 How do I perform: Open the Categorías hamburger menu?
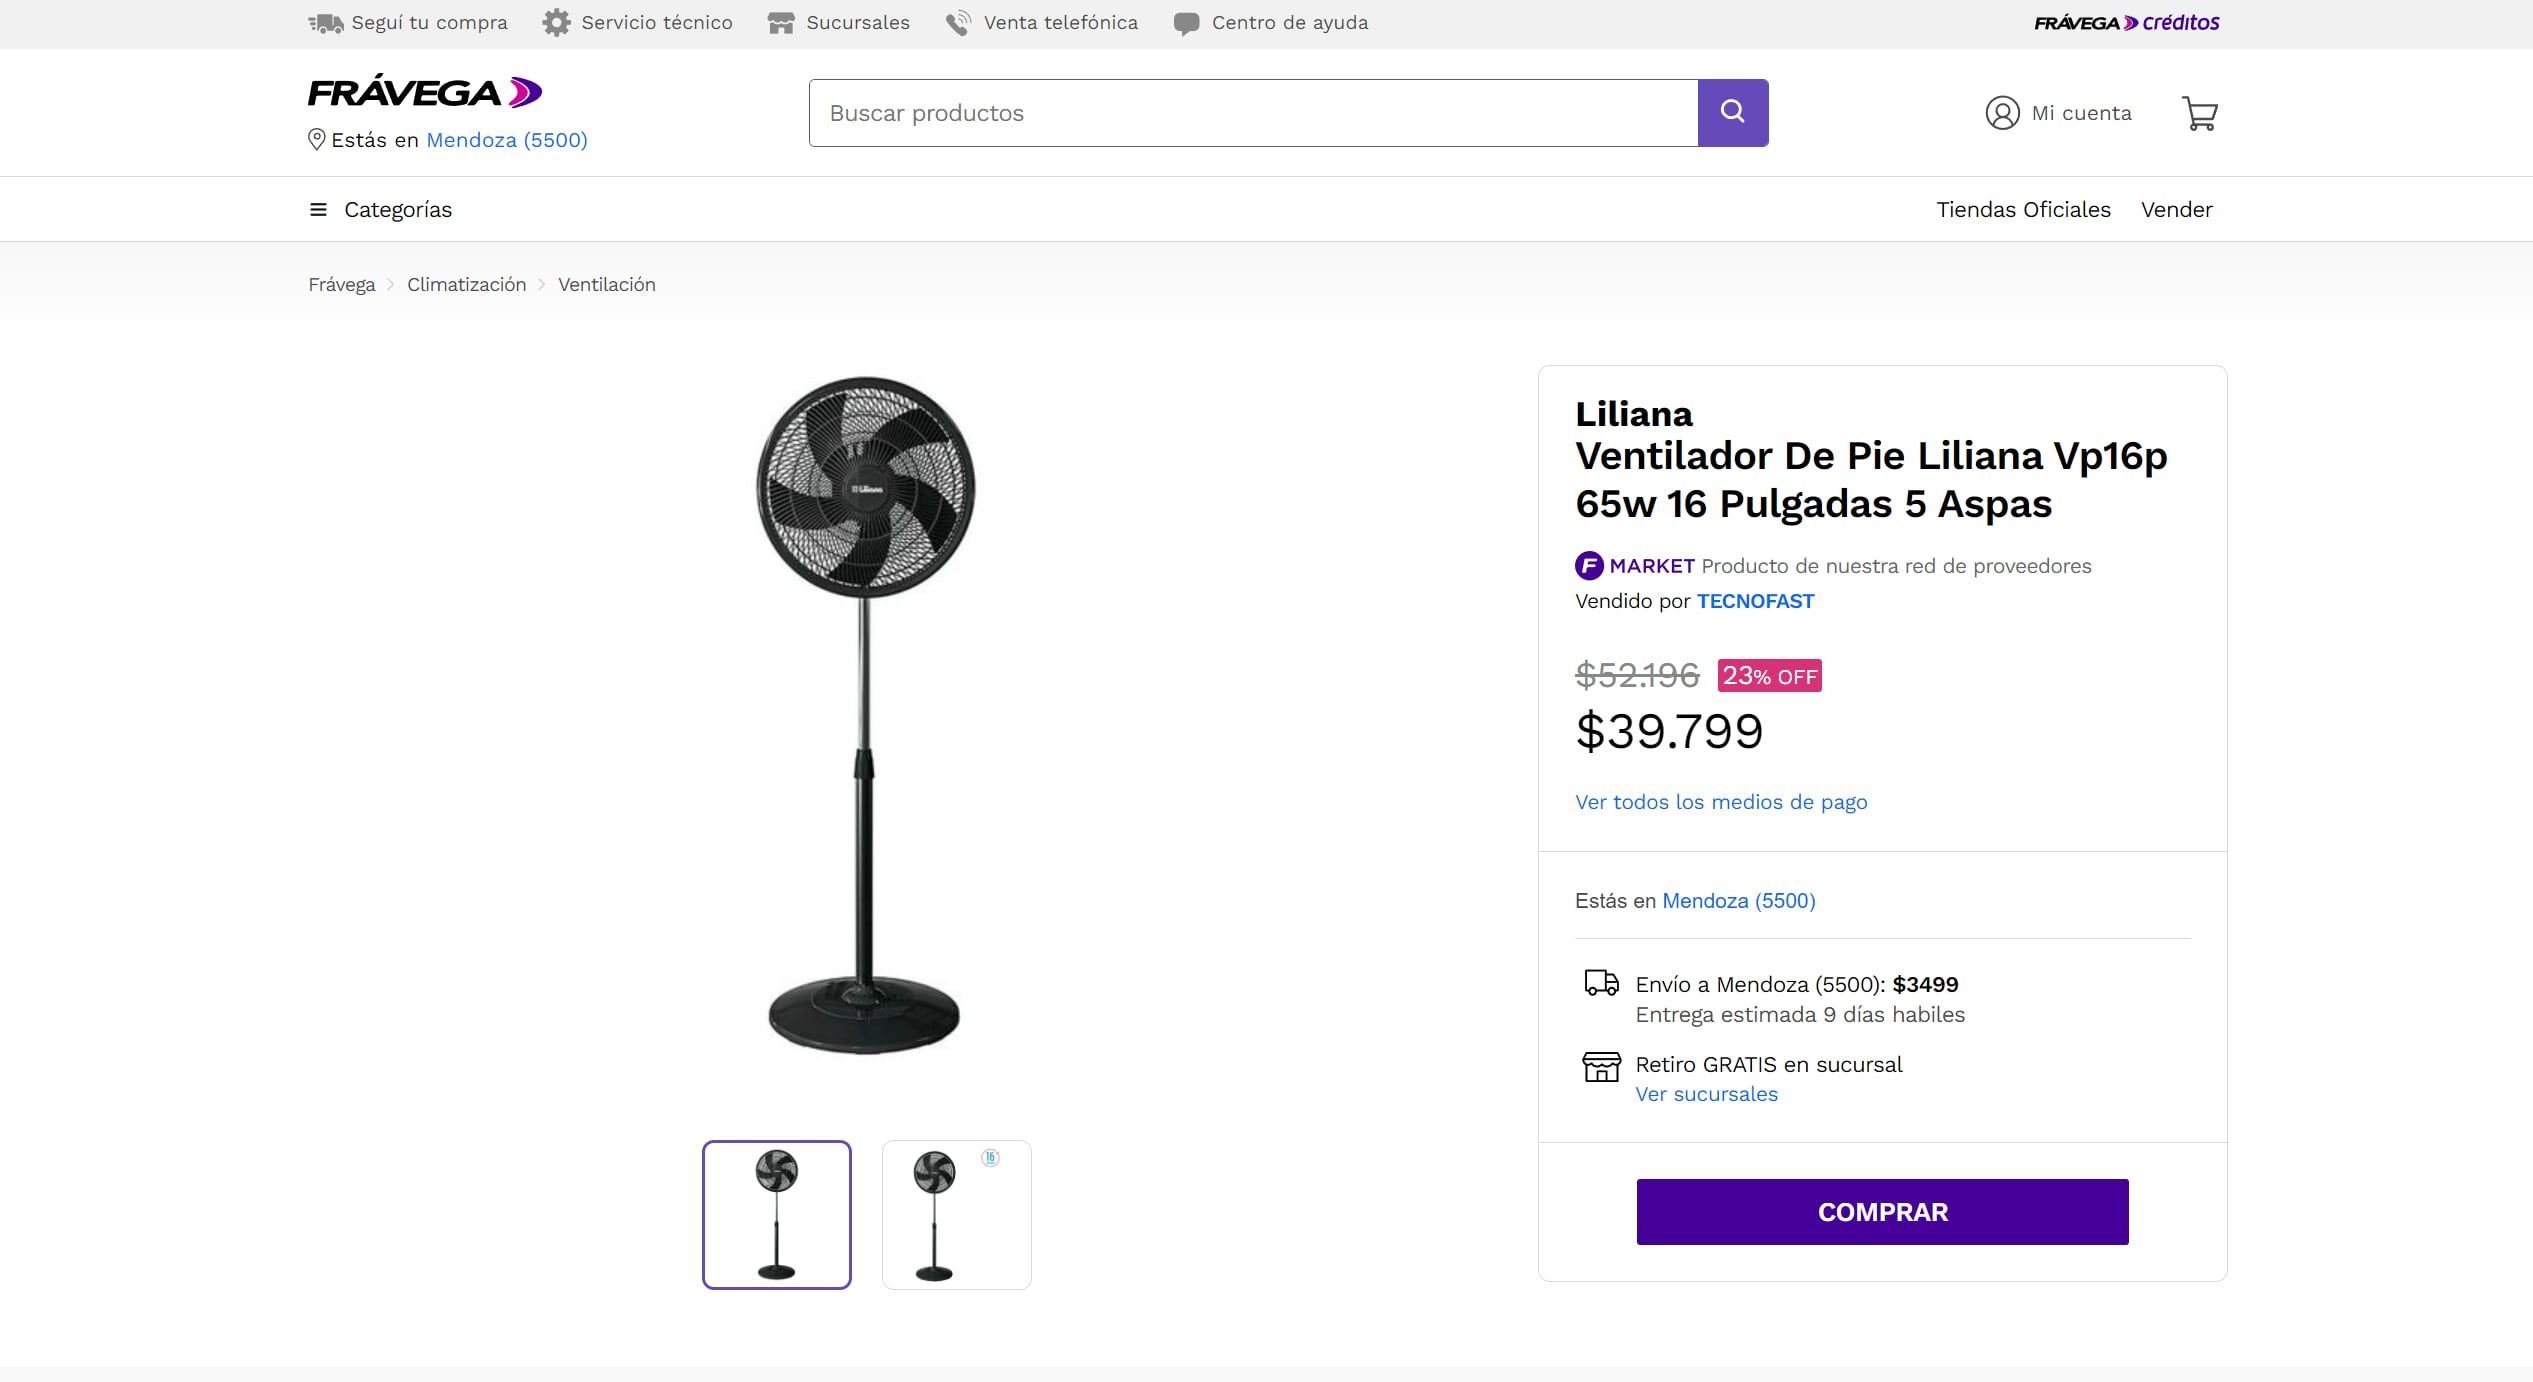317,209
